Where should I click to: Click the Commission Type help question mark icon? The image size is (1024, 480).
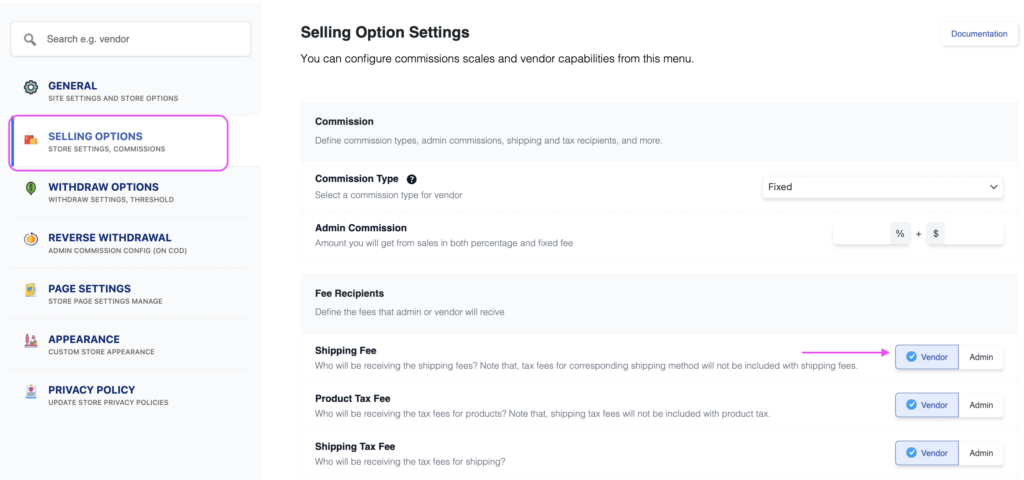point(412,180)
